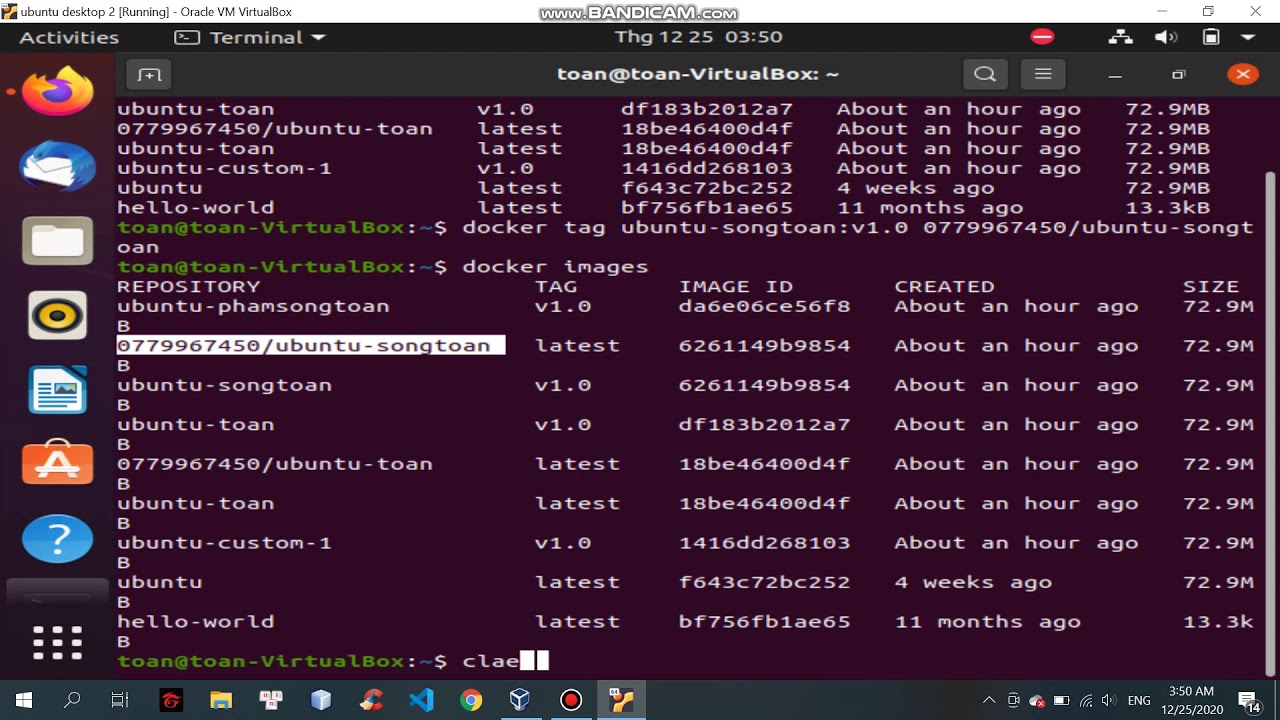Screen dimensions: 1280x720
Task: Click image ID da6e06ce56f8
Action: [x=765, y=306]
